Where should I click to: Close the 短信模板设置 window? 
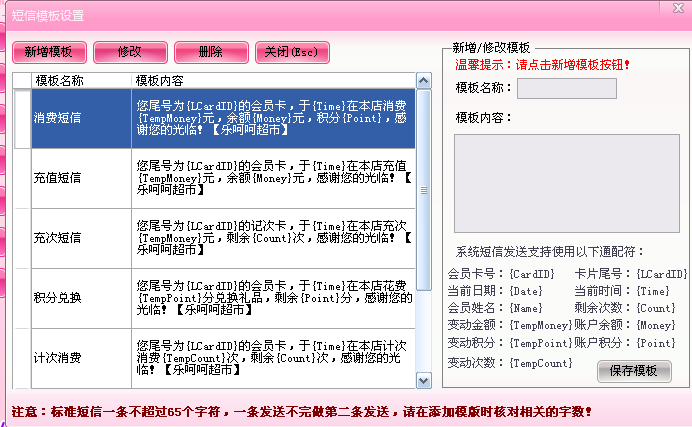678,7
